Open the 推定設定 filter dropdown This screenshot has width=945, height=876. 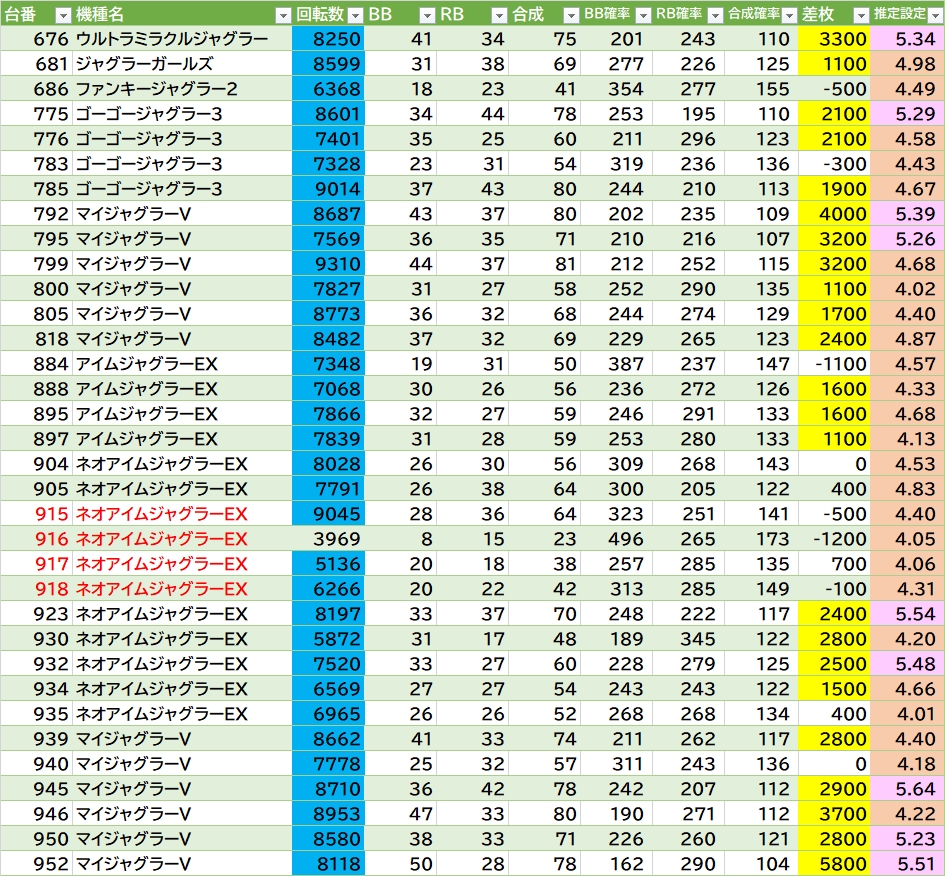tap(932, 14)
